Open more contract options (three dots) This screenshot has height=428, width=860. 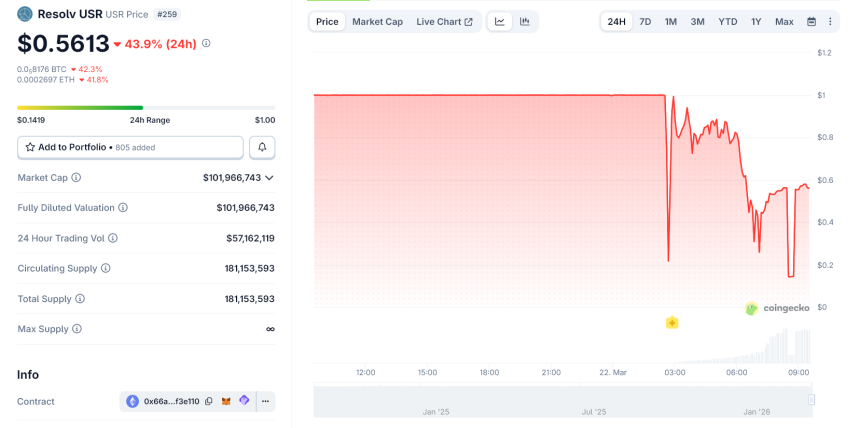tap(265, 401)
